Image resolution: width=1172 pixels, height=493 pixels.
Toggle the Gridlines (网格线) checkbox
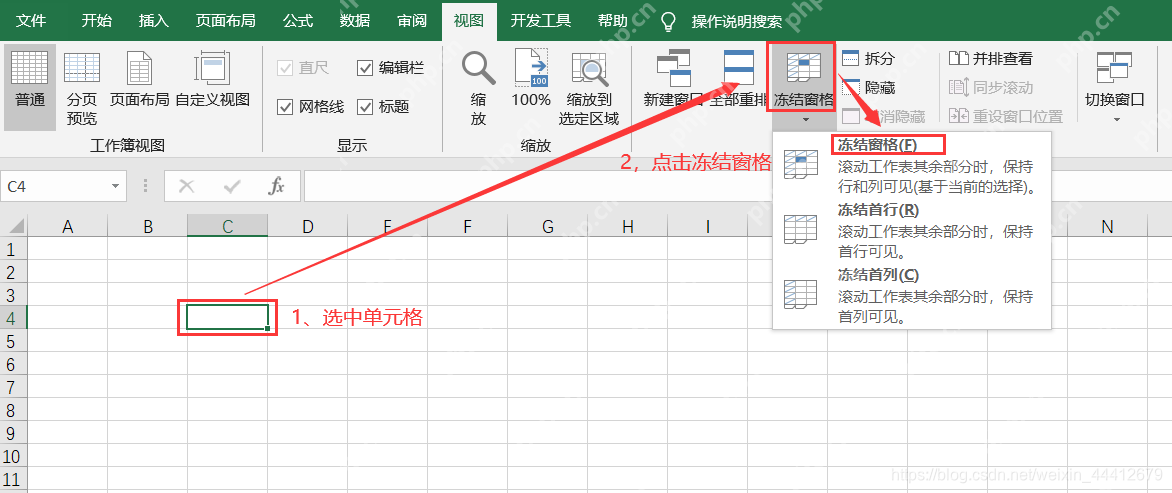click(x=285, y=107)
